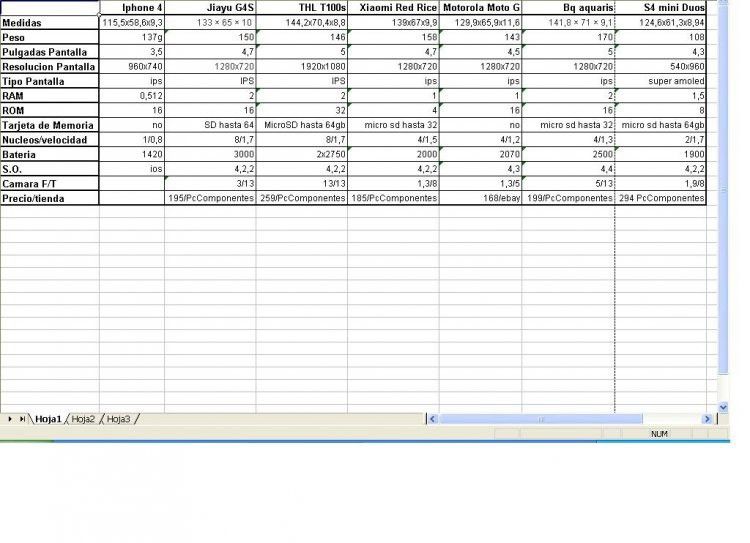Image resolution: width=750 pixels, height=543 pixels.
Task: Click the vertical scrollbar thumb
Action: pyautogui.click(x=723, y=189)
